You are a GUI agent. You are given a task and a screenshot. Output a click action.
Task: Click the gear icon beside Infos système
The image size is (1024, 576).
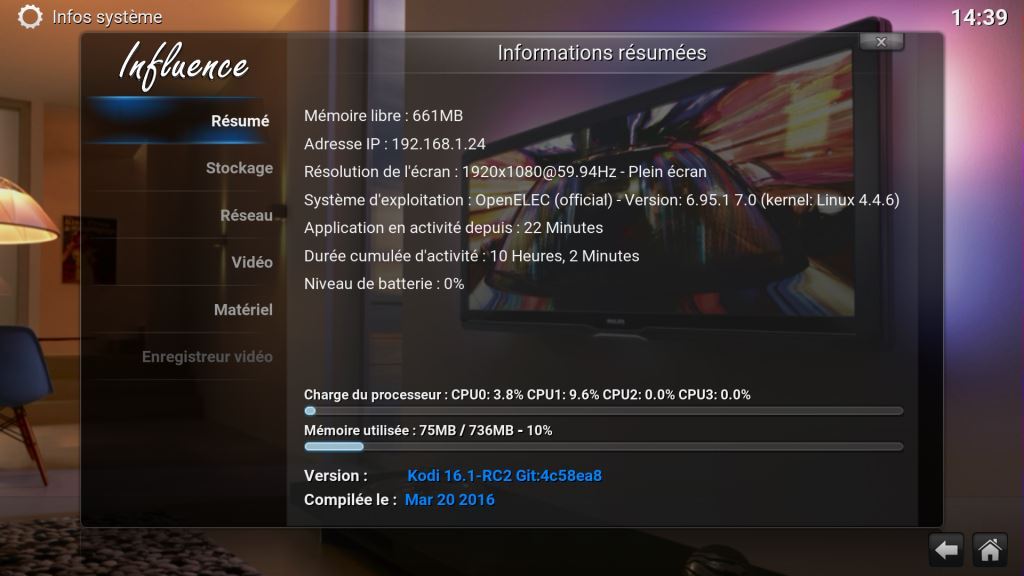click(x=31, y=17)
